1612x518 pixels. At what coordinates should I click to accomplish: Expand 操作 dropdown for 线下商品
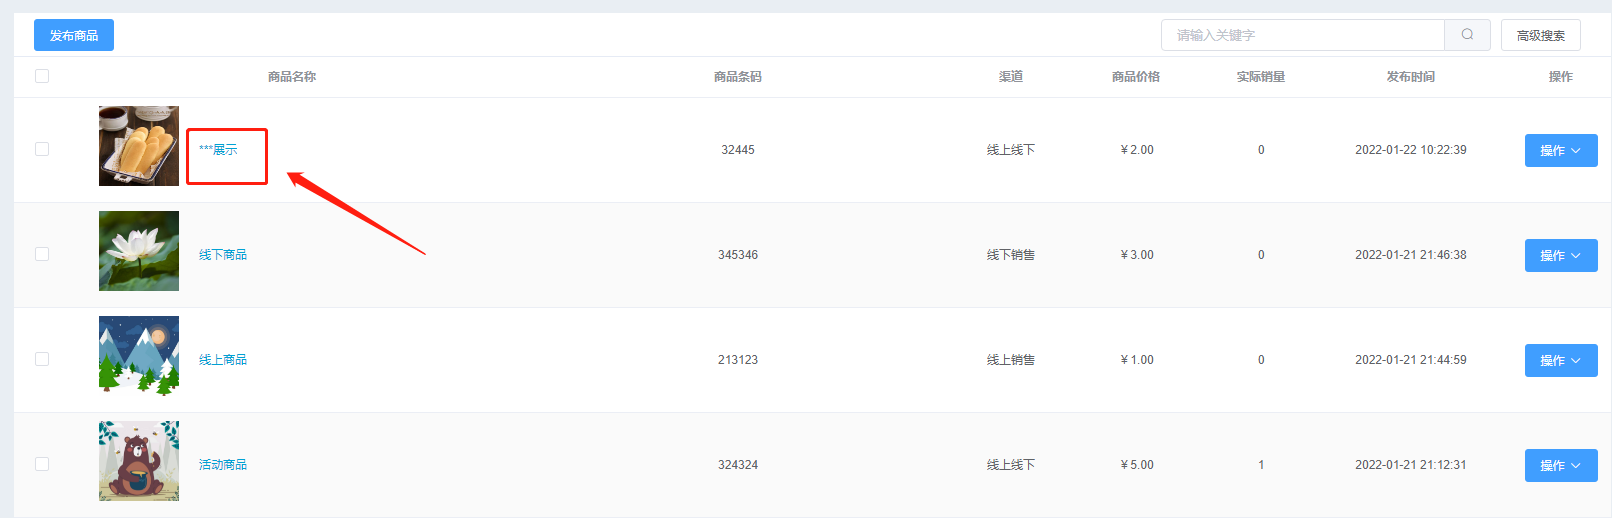pyautogui.click(x=1561, y=255)
